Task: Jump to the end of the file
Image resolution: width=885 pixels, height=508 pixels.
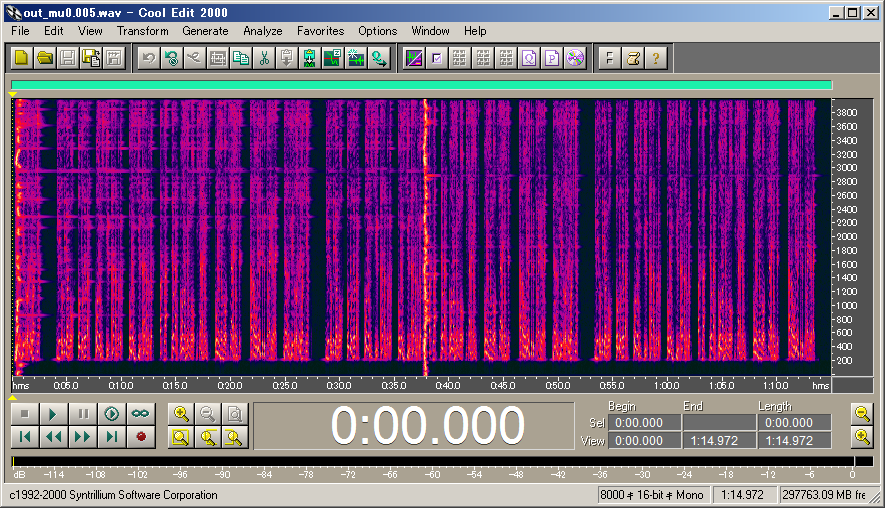Action: coord(112,436)
